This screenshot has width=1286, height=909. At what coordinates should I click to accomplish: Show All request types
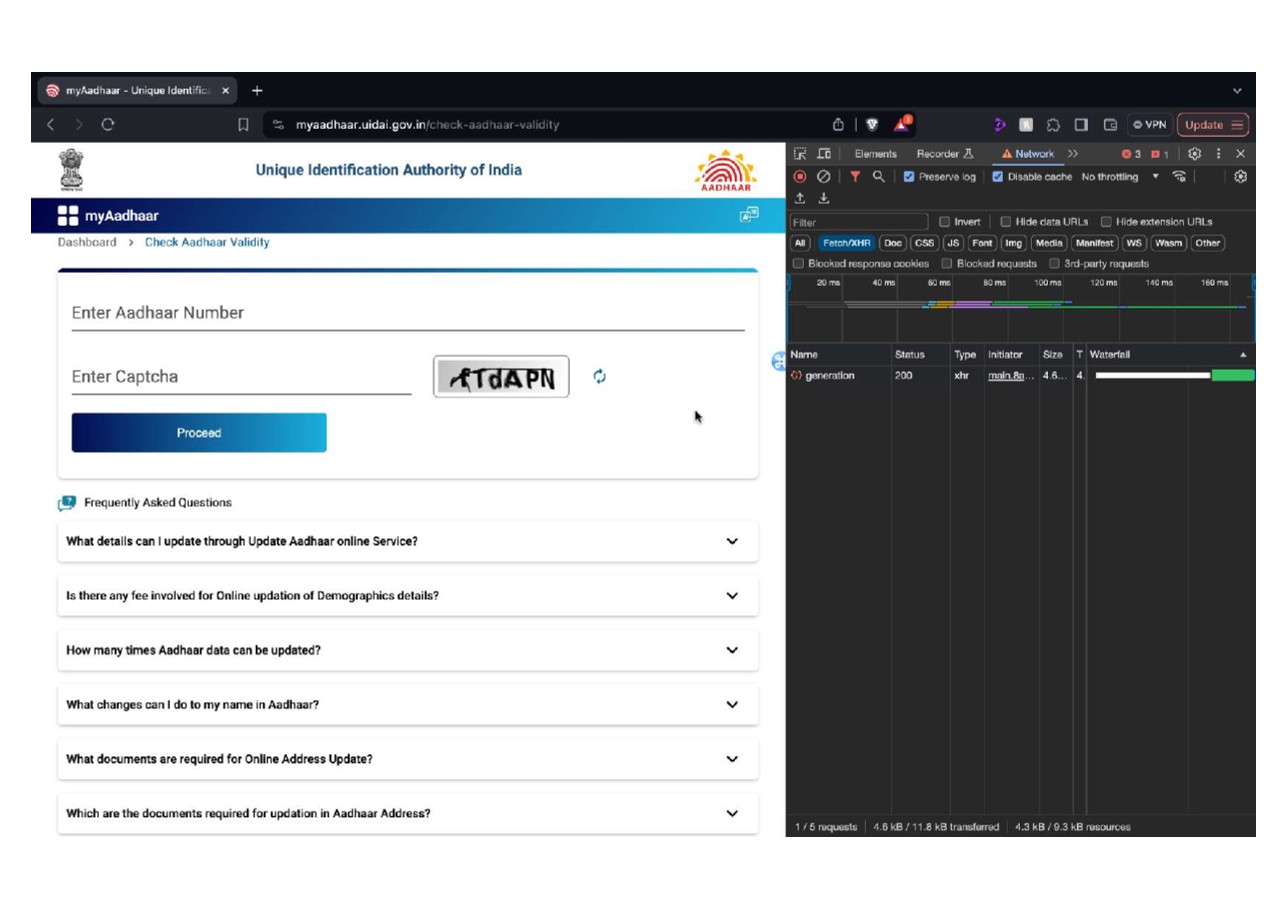click(x=800, y=243)
